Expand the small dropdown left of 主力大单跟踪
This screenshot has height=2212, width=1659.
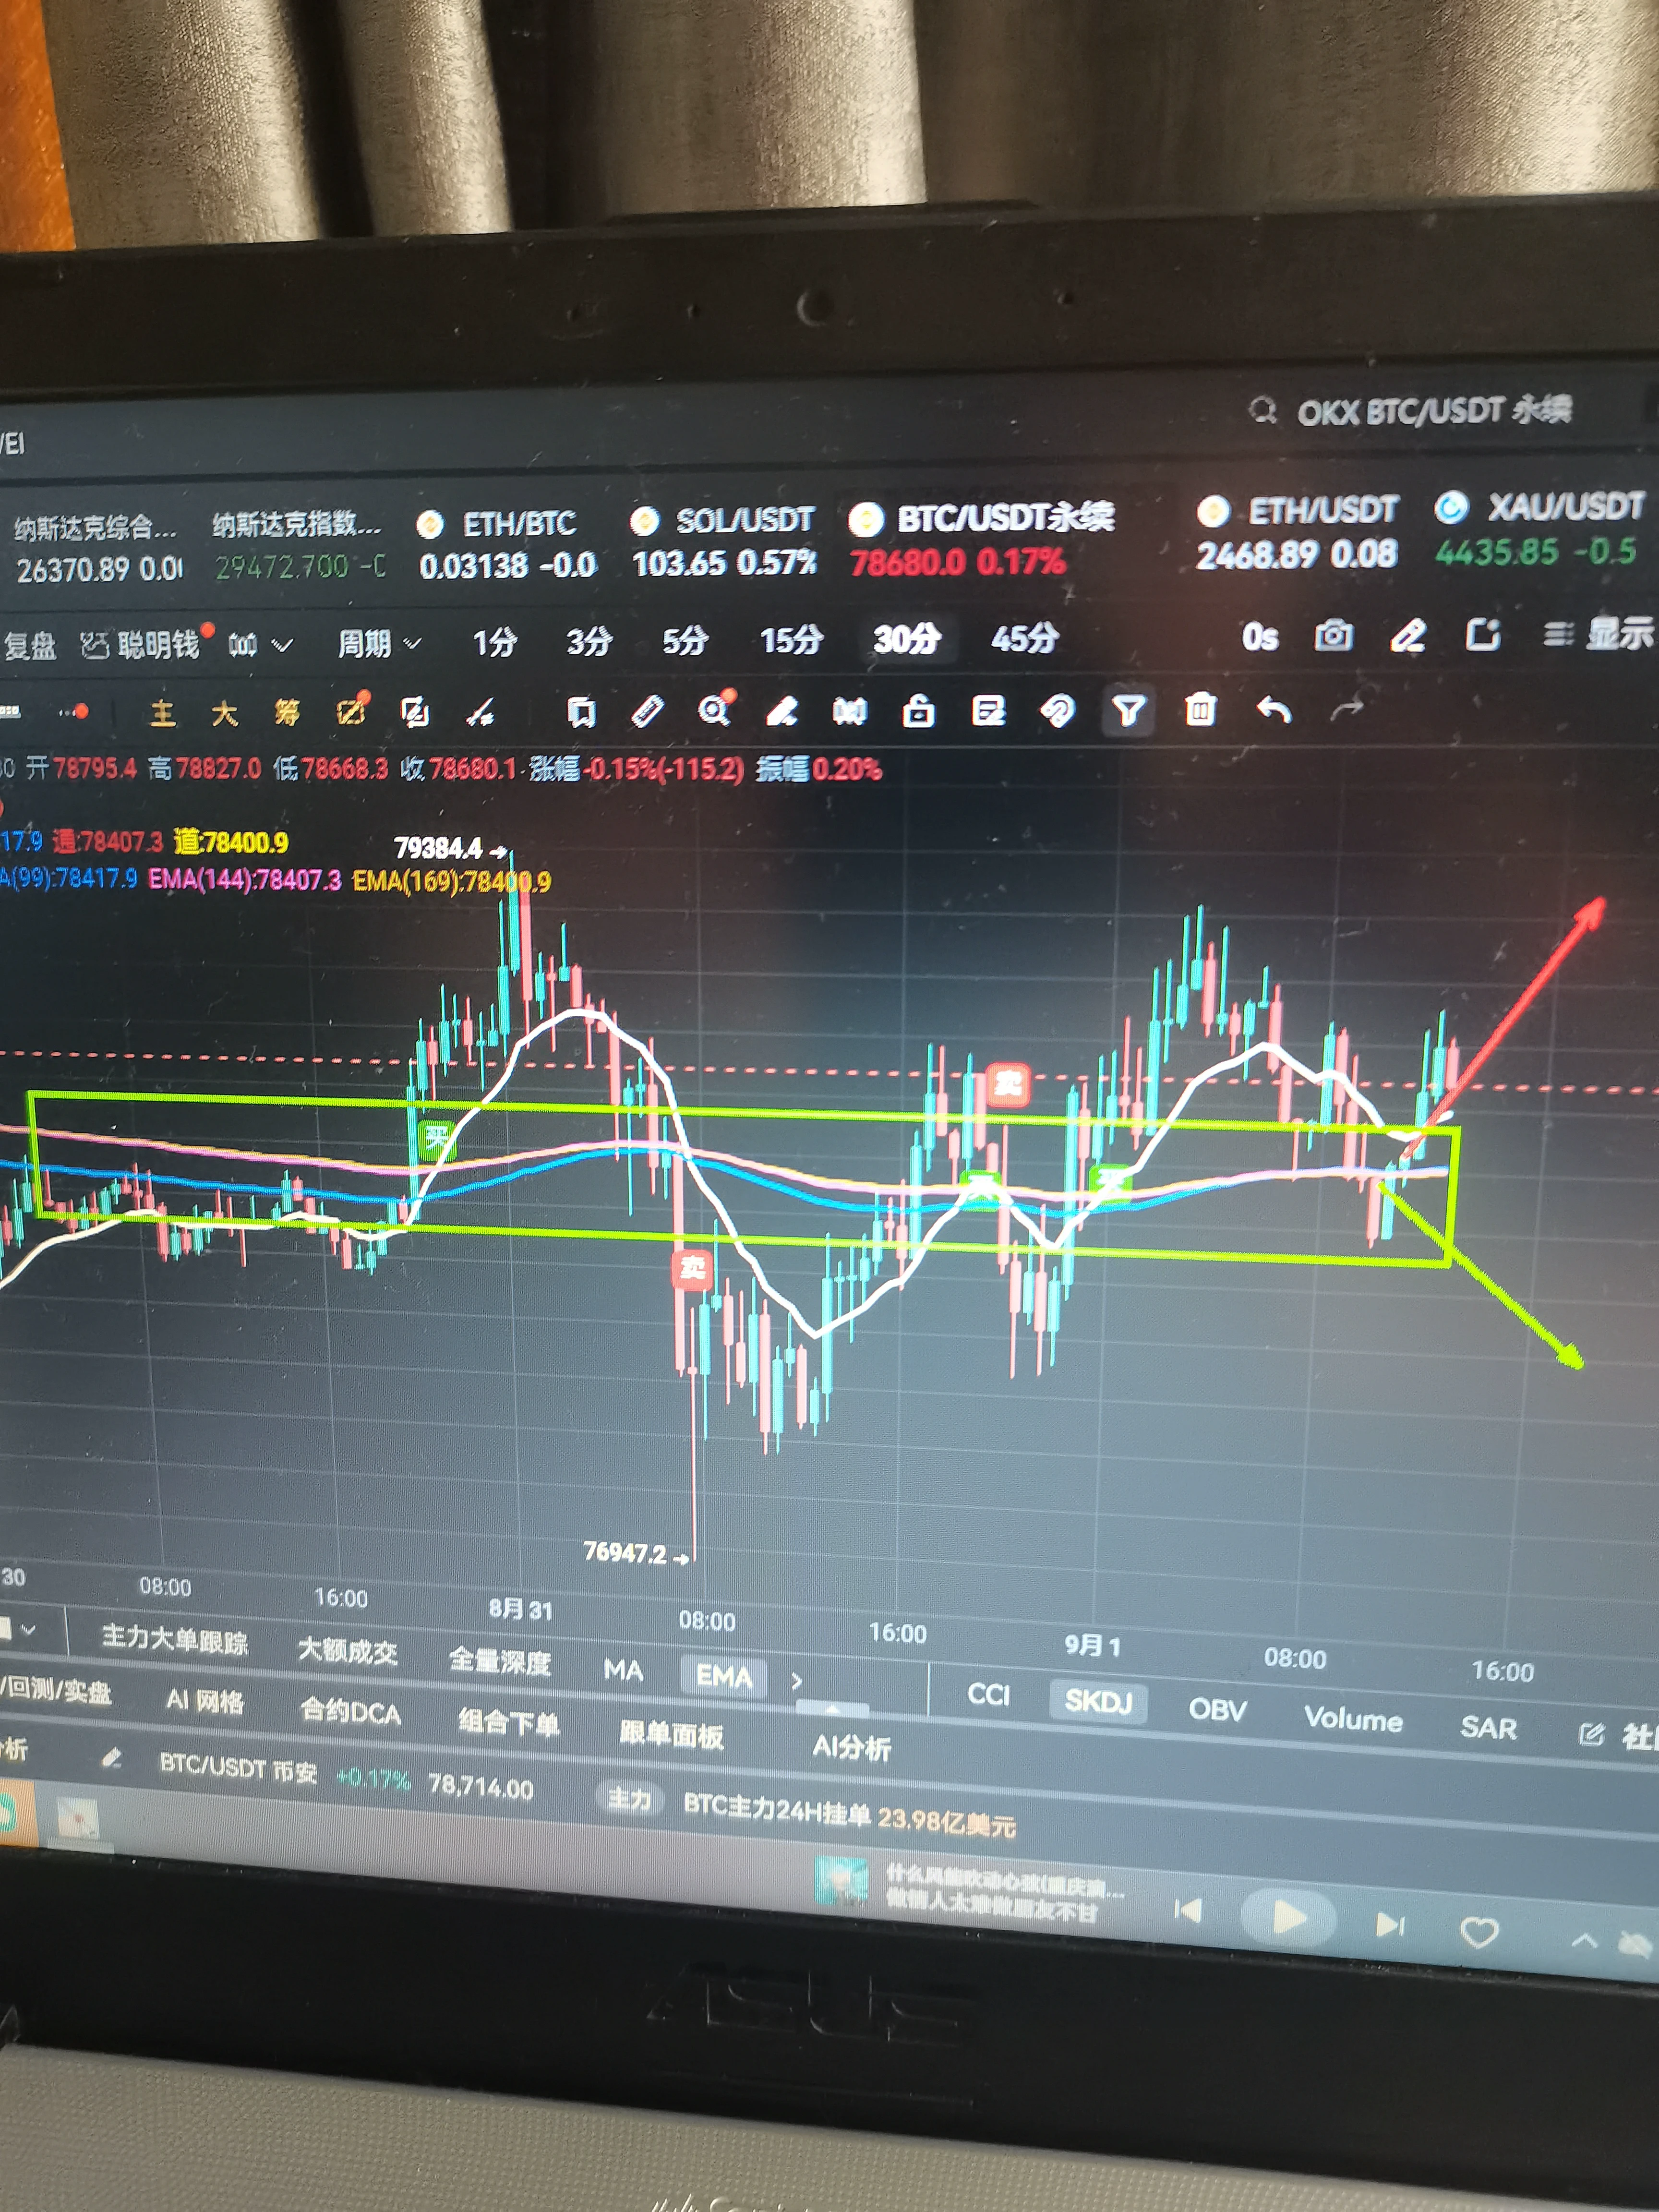(x=28, y=1630)
